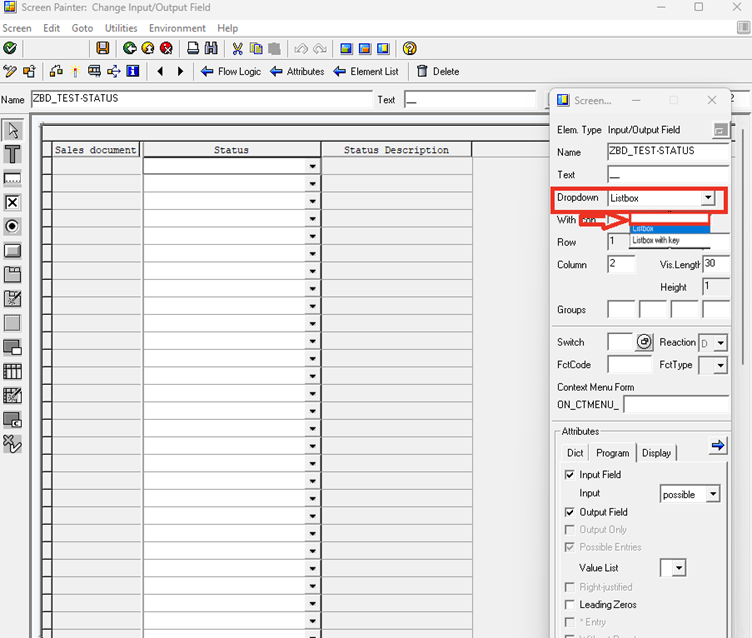
Task: Click the Element List button
Action: 366,71
